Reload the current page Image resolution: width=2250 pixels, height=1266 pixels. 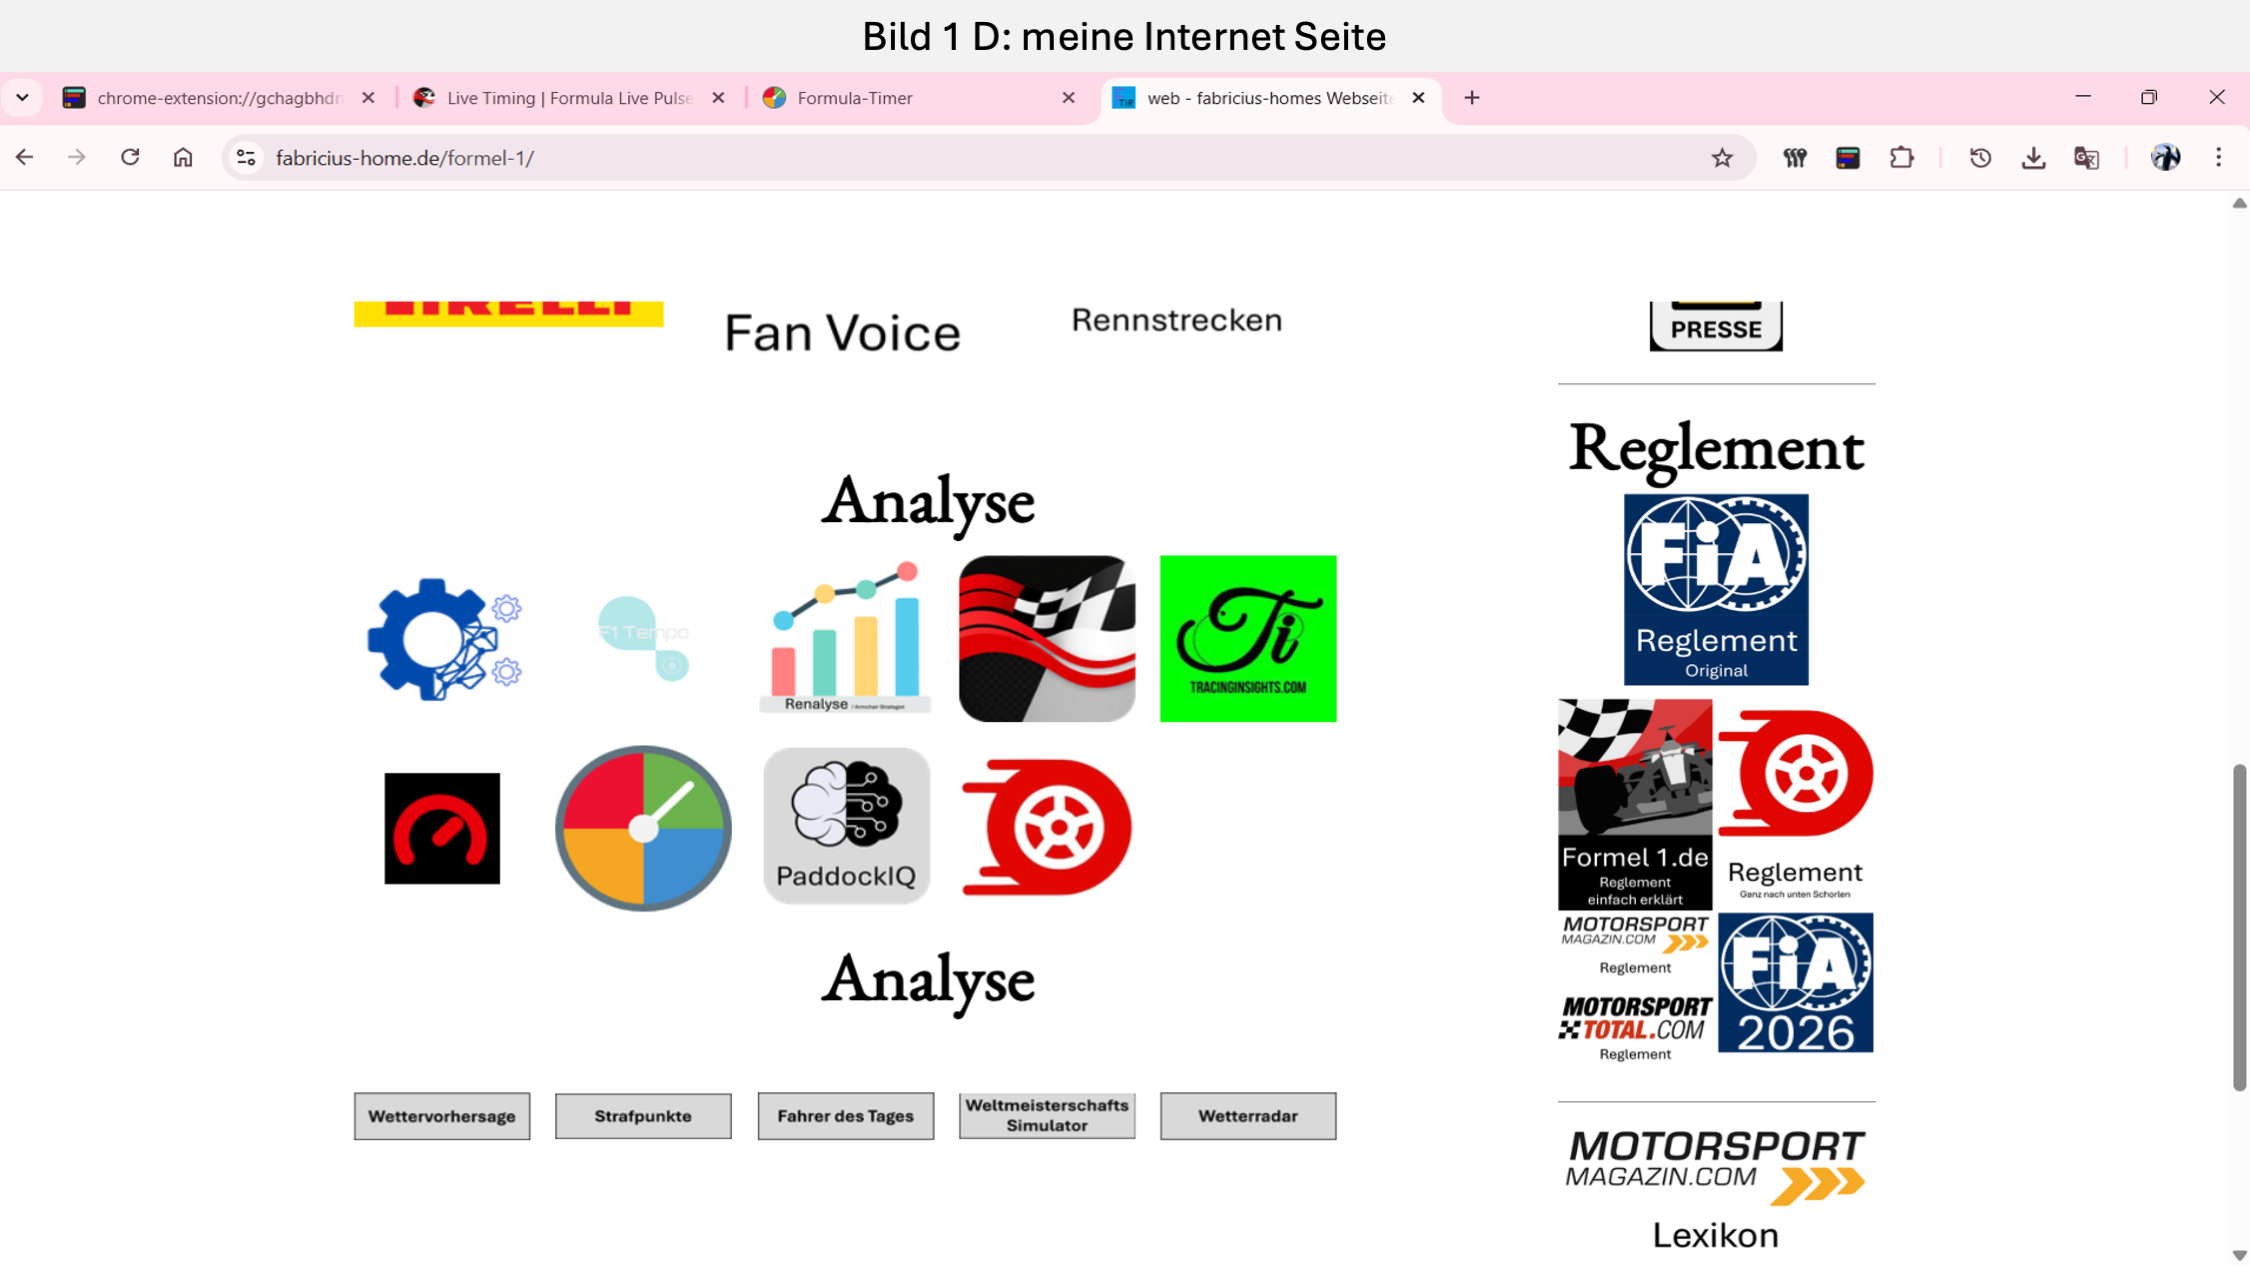[130, 158]
